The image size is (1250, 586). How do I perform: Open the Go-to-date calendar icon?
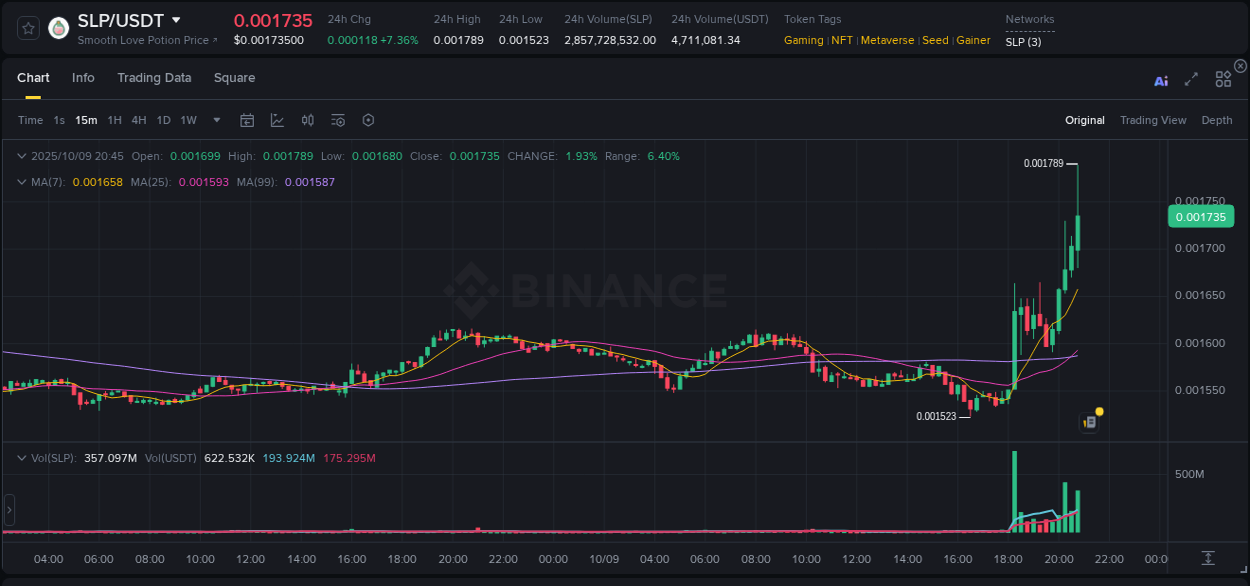coord(247,120)
